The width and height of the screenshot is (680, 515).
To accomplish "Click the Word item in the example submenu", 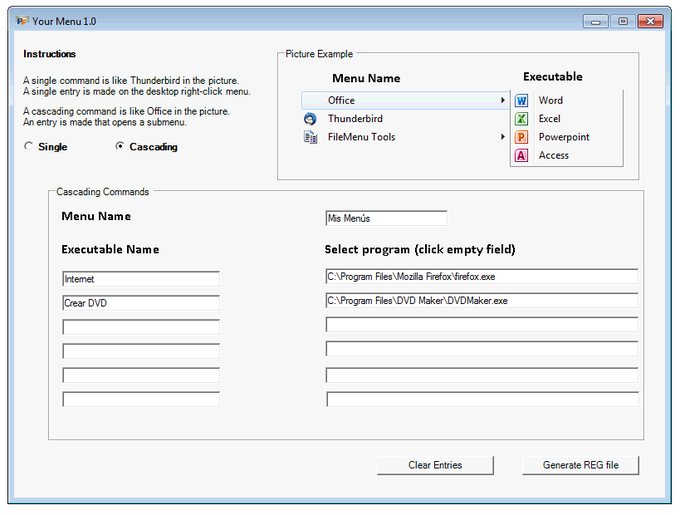I will tap(550, 101).
